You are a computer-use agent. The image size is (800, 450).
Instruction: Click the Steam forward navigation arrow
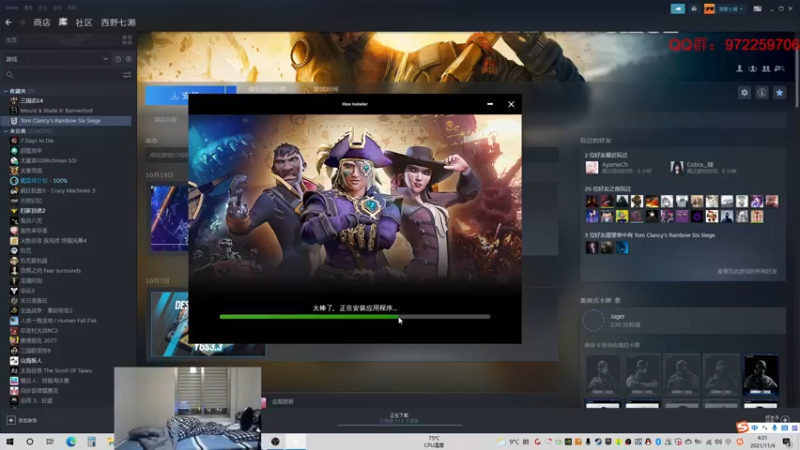(x=22, y=22)
